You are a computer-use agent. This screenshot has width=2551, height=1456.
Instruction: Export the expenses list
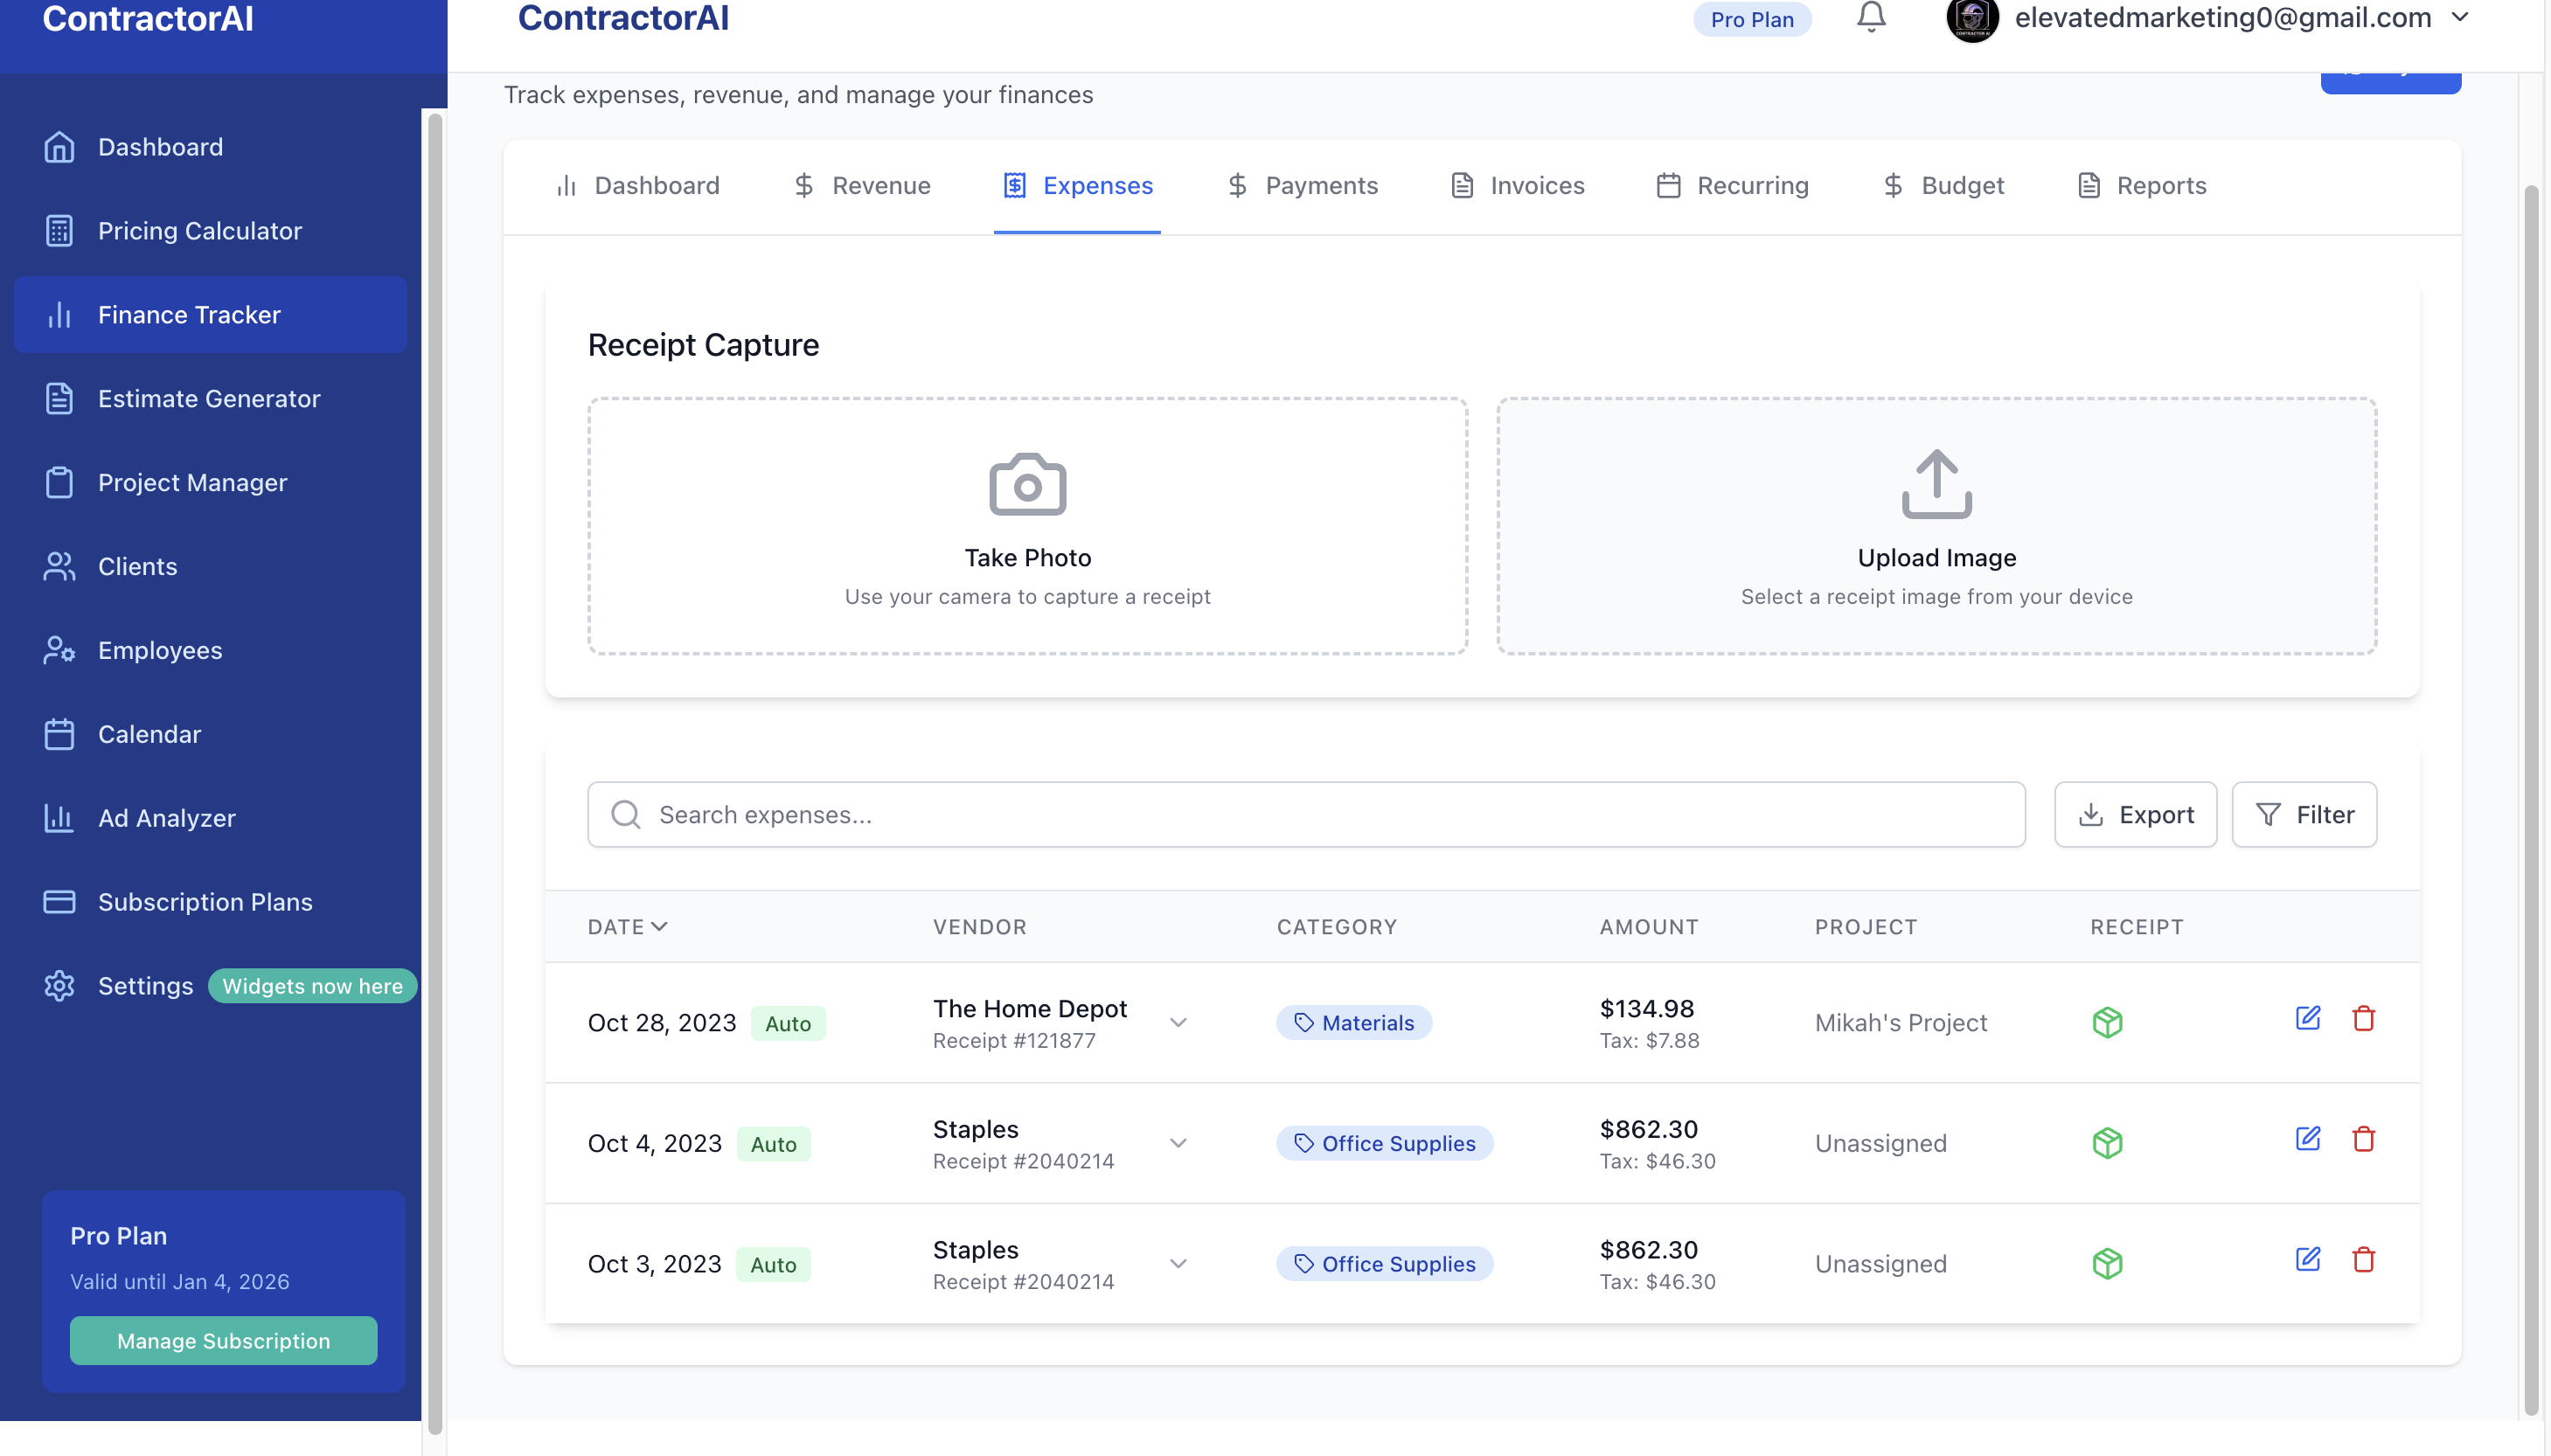[2134, 814]
